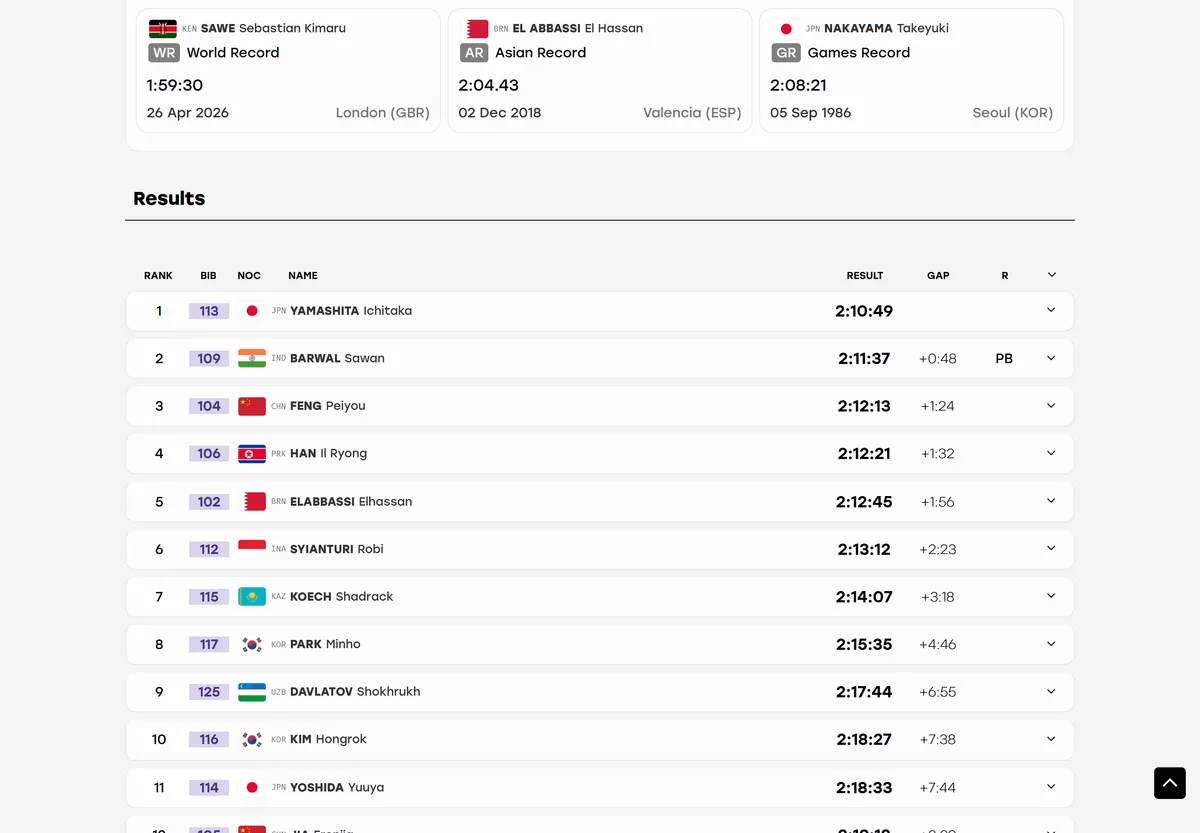Click China flag beside FENG Peiyou
The height and width of the screenshot is (833, 1200).
pos(252,406)
